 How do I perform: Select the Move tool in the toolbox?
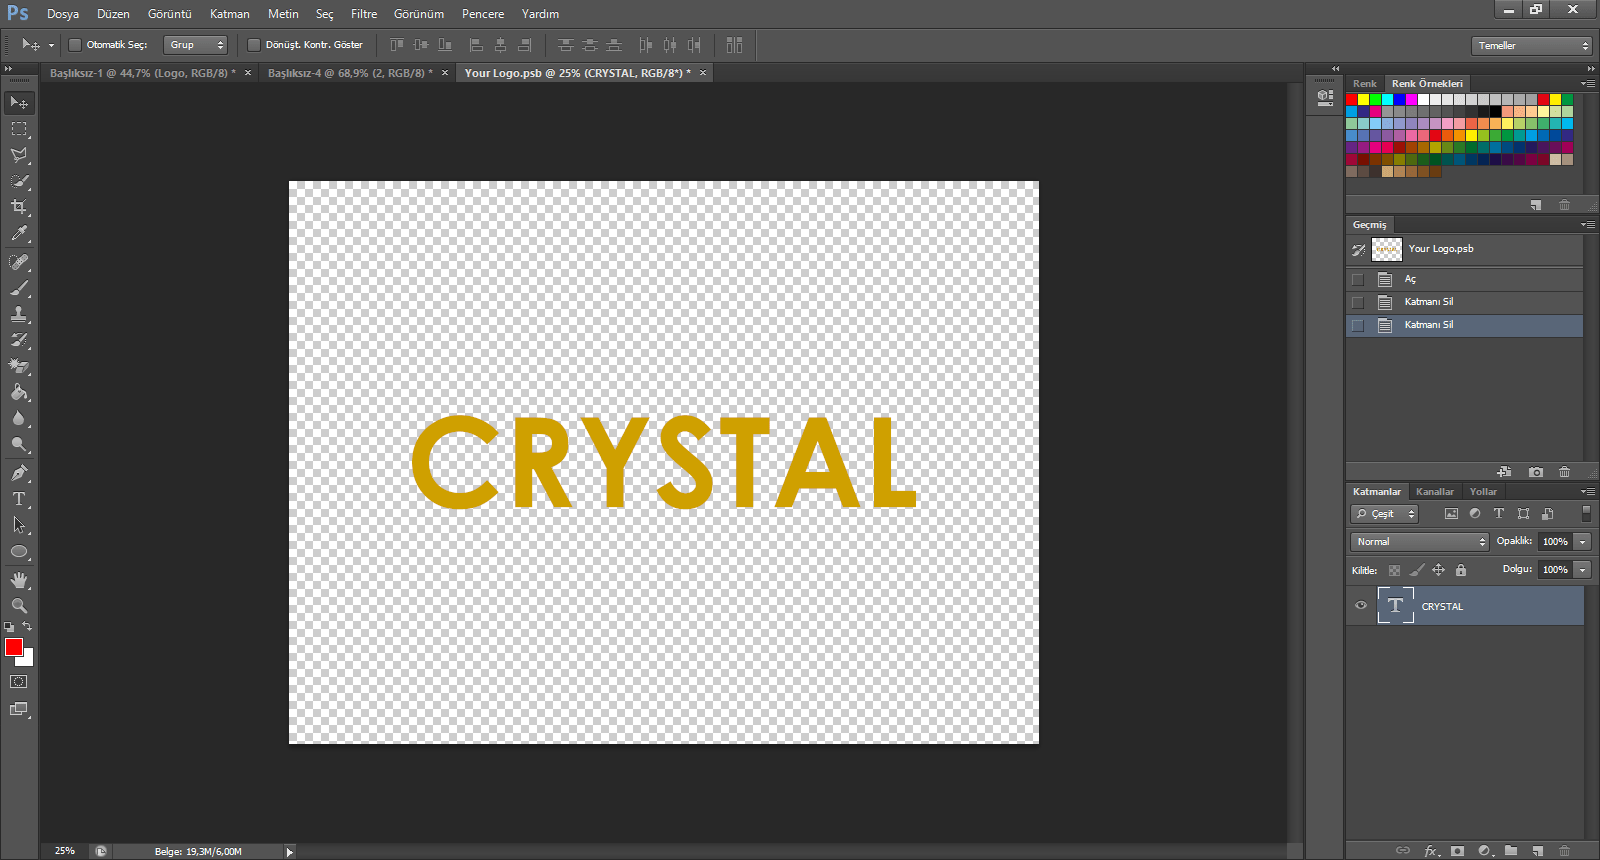pyautogui.click(x=19, y=103)
